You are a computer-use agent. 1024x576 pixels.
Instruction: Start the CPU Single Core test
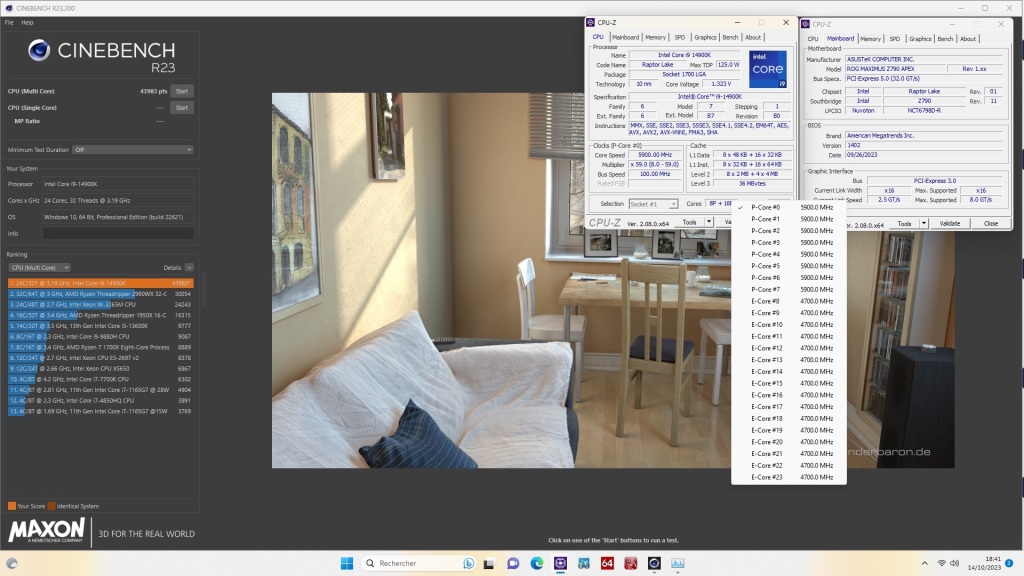[x=182, y=108]
